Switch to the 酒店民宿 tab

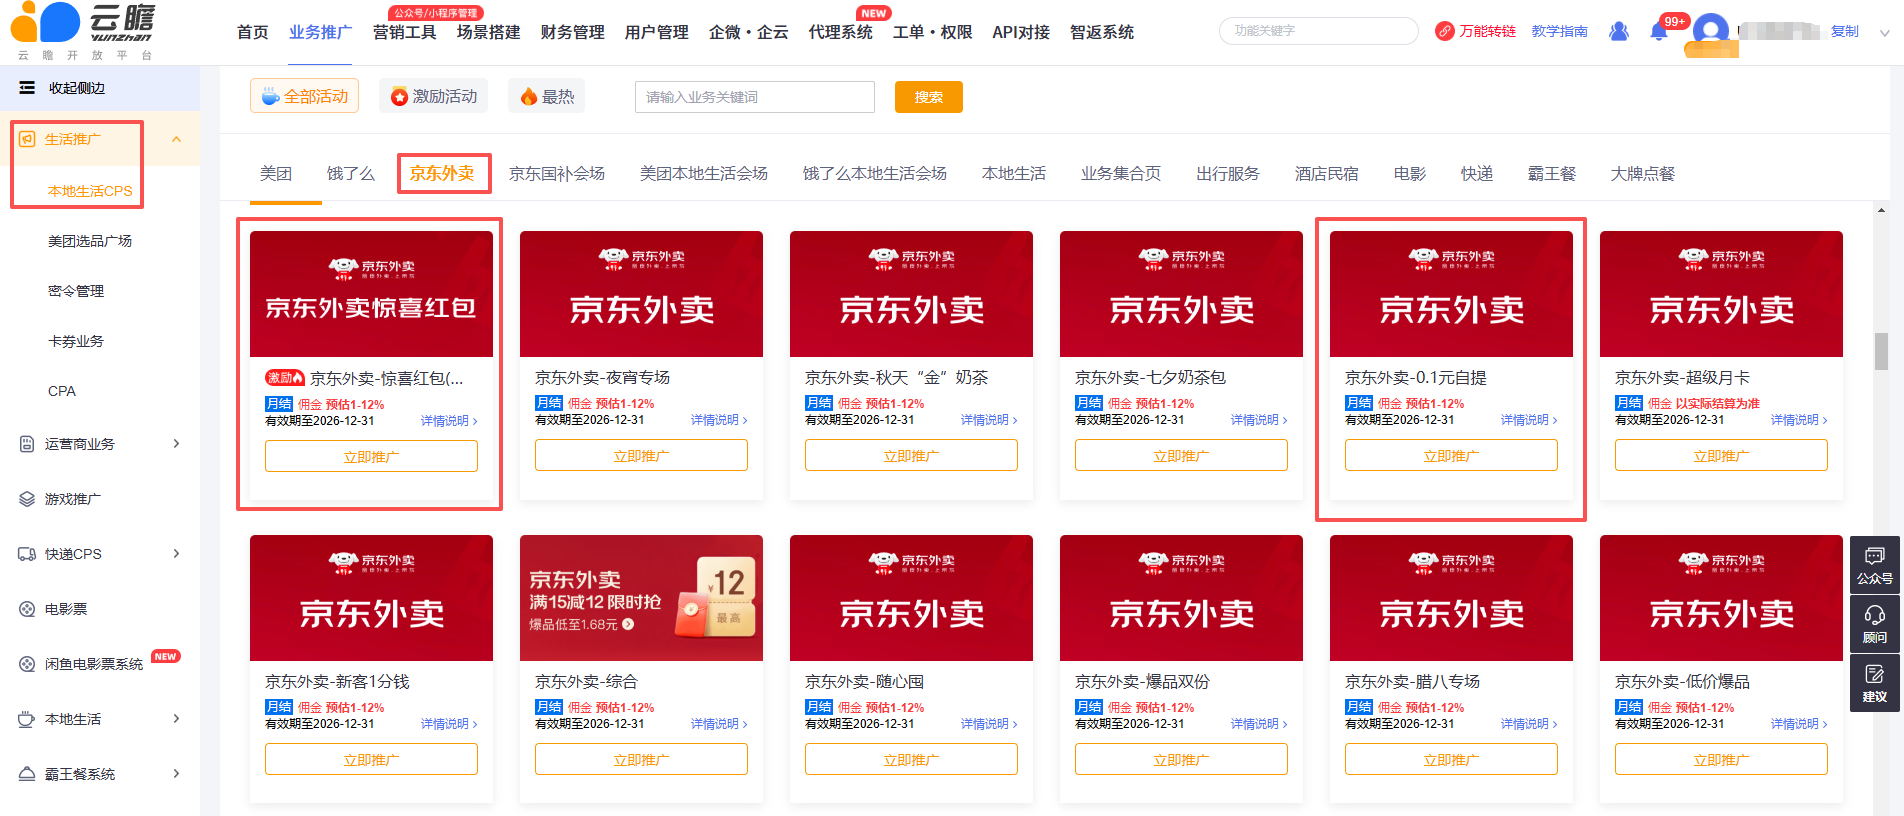tap(1327, 174)
